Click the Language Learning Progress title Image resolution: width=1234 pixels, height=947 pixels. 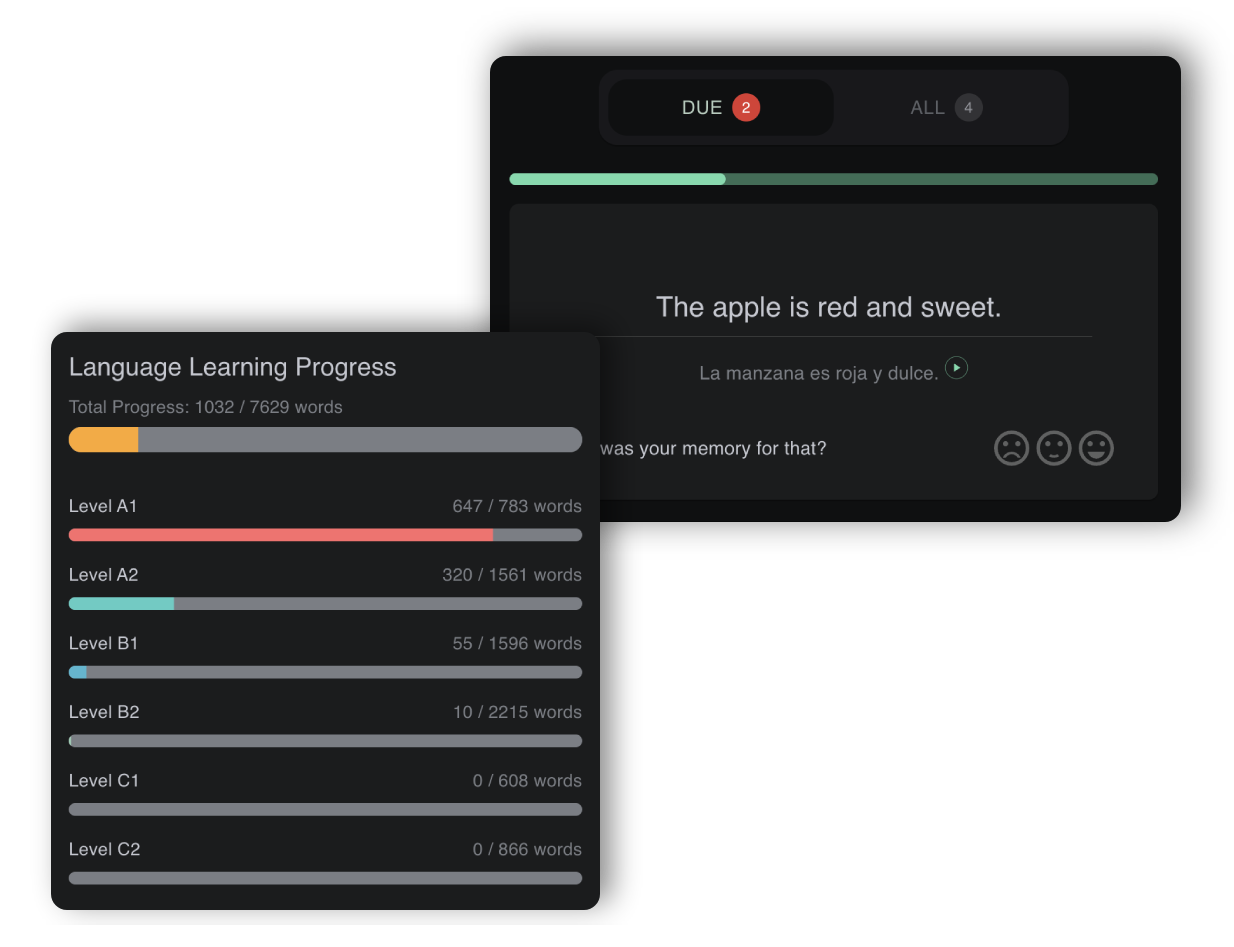coord(233,367)
